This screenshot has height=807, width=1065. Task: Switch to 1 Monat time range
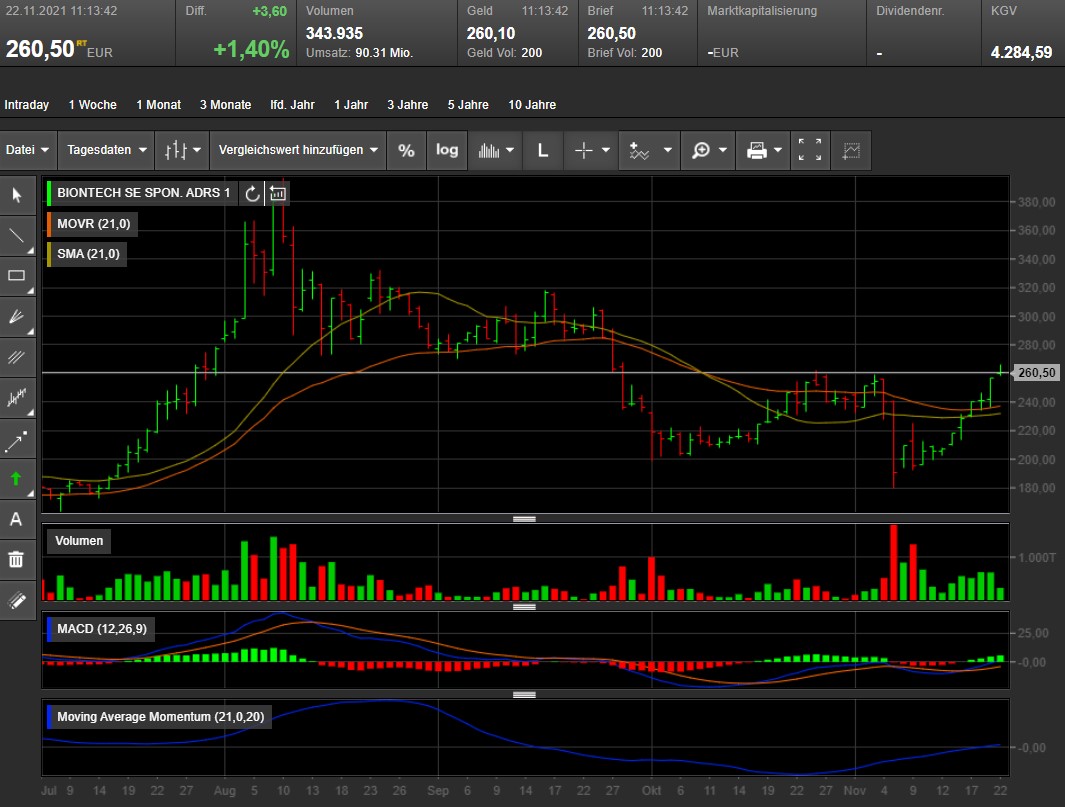pyautogui.click(x=158, y=105)
